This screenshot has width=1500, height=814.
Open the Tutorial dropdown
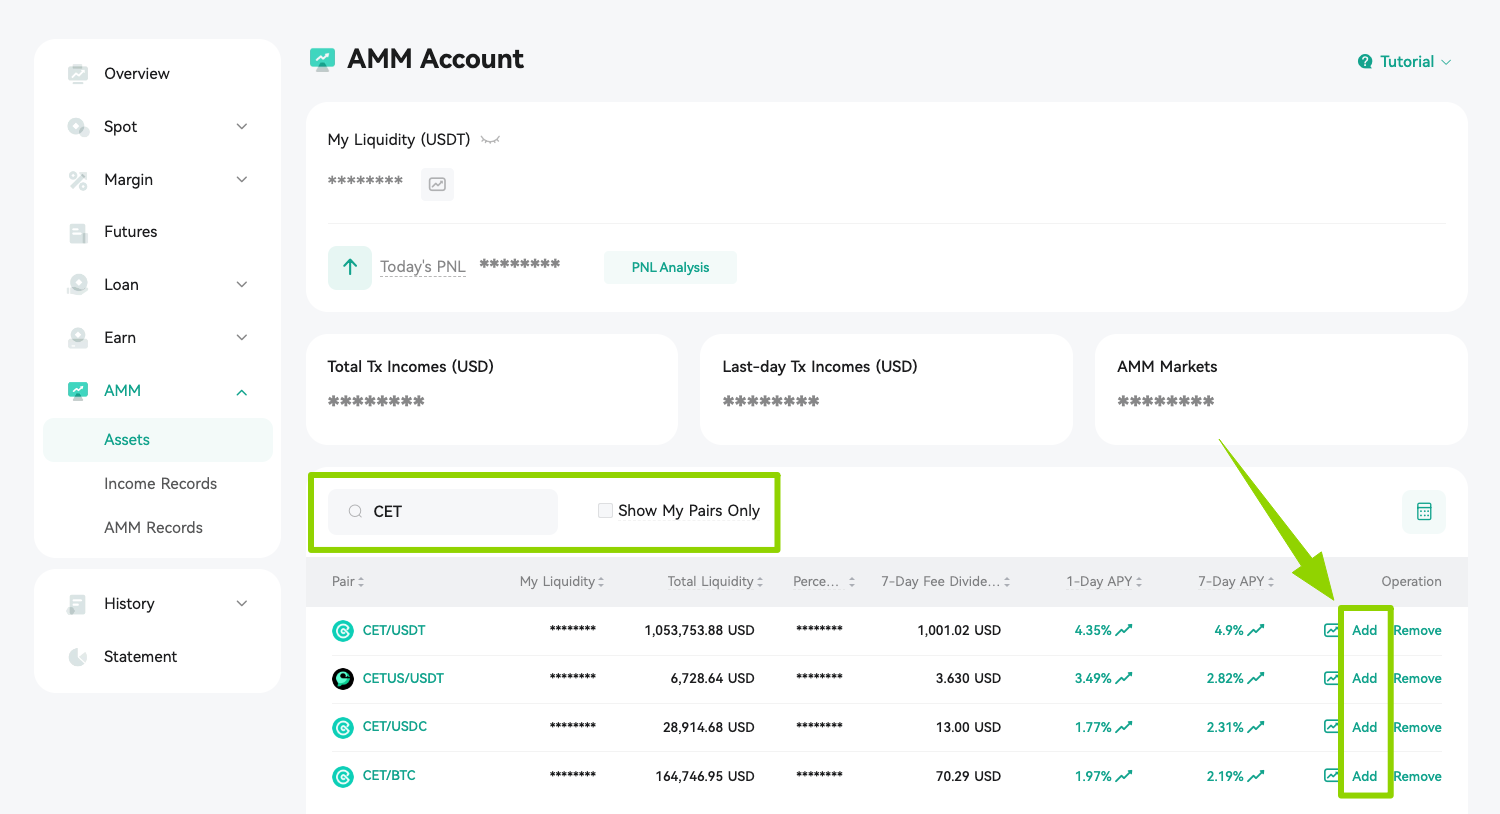click(1405, 62)
